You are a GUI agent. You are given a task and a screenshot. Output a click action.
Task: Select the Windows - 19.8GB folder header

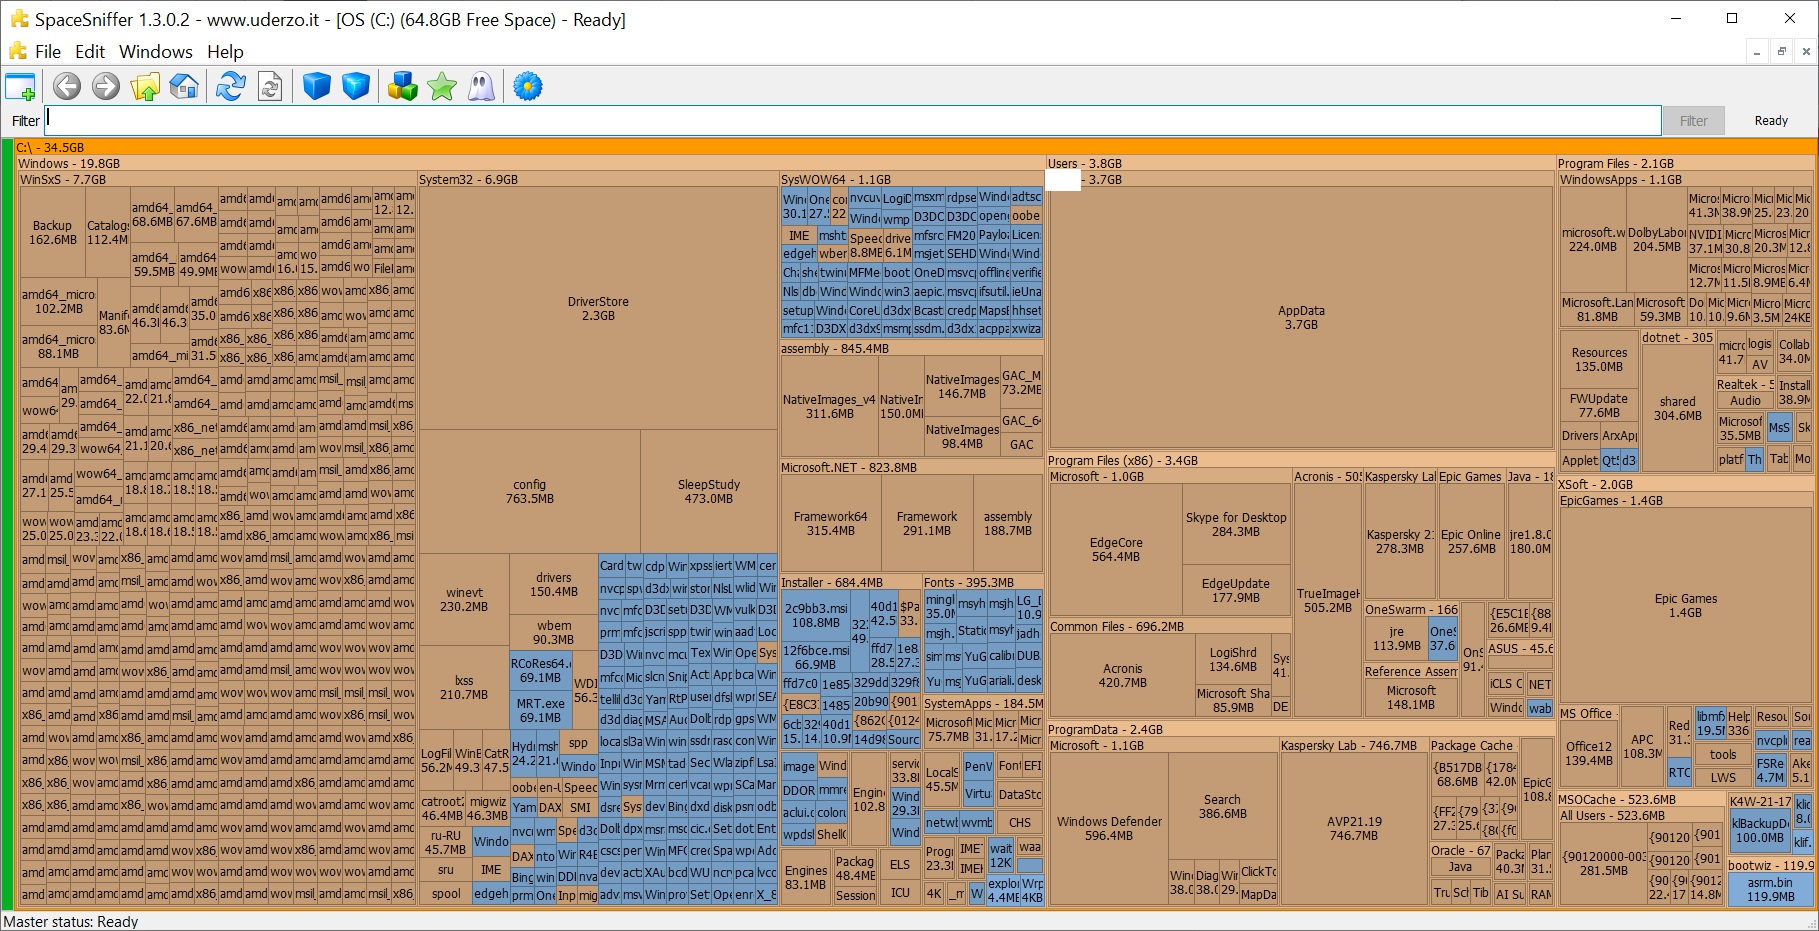pyautogui.click(x=530, y=163)
